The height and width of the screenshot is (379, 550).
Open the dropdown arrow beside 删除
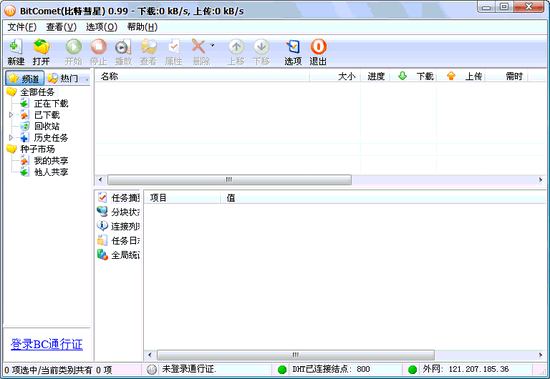pyautogui.click(x=212, y=45)
